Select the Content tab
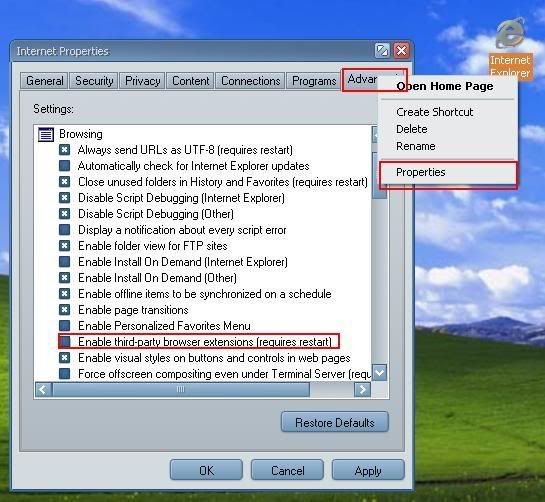Viewport: 545px width, 502px height. point(190,81)
